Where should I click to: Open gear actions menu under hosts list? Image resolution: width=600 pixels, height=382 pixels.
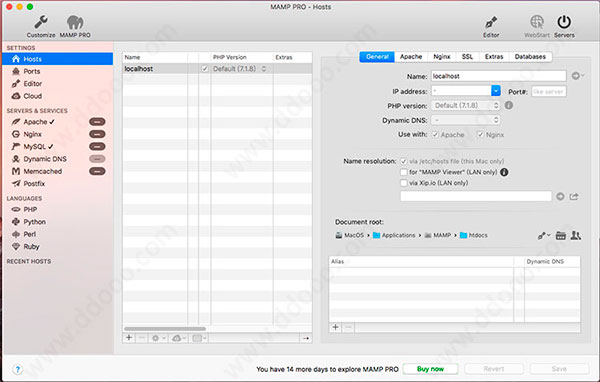click(x=157, y=338)
